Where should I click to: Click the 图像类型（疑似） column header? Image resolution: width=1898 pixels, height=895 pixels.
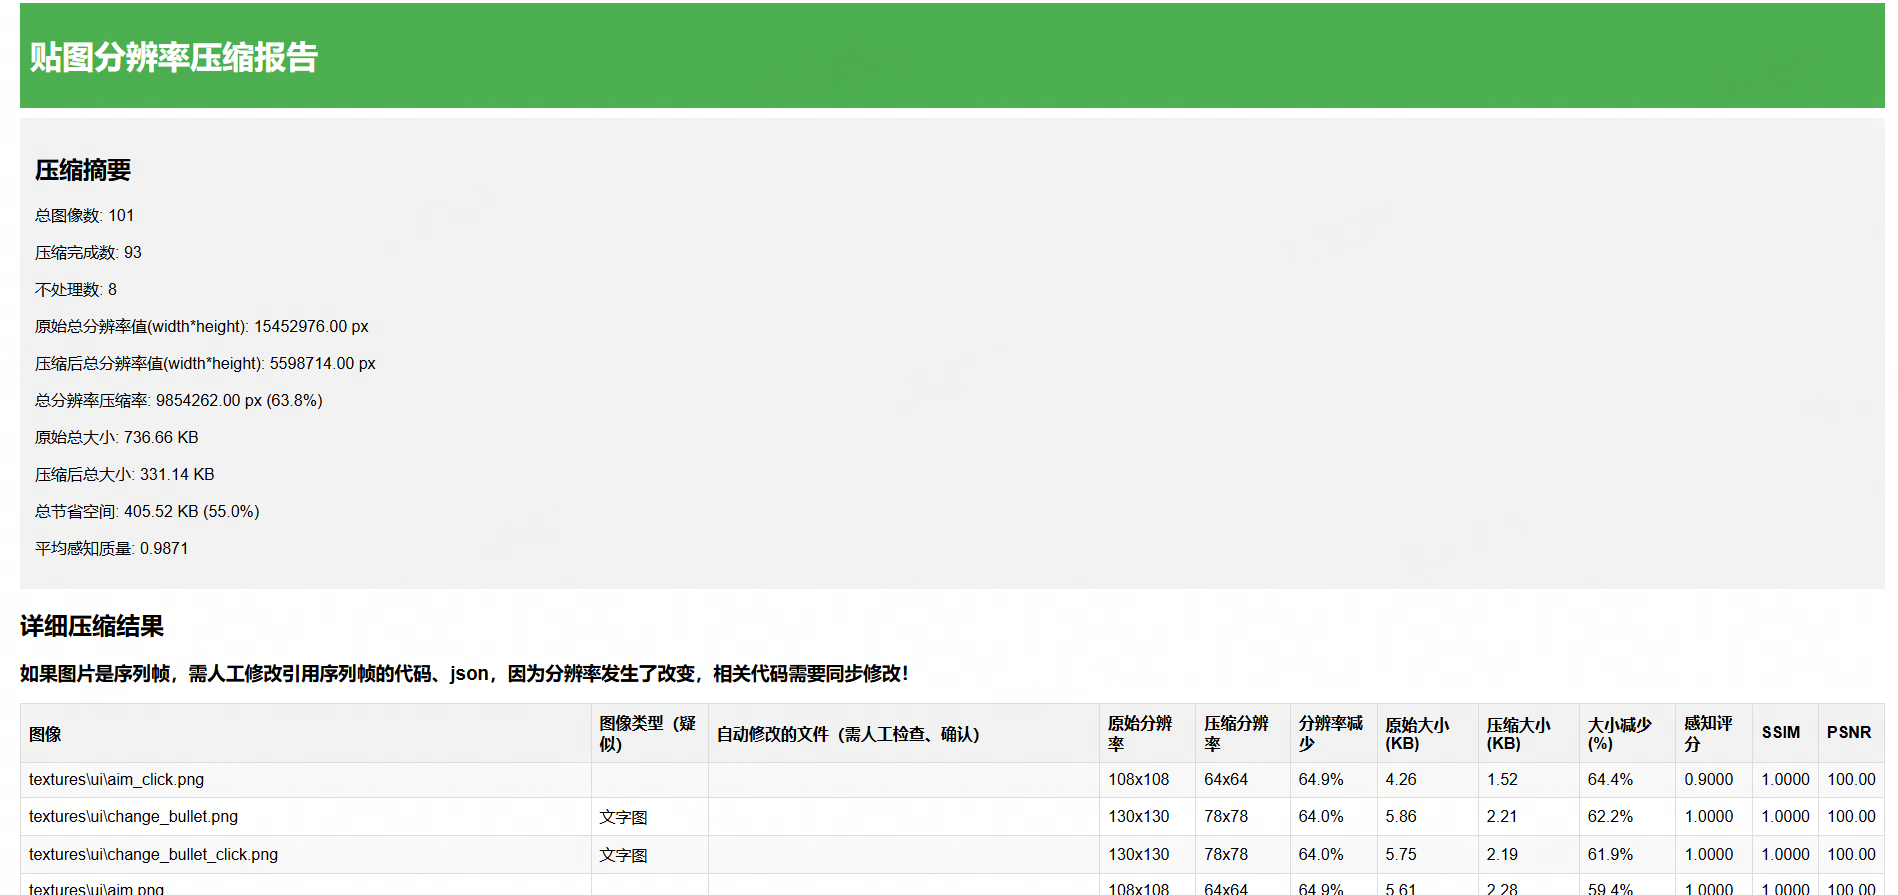coord(647,734)
